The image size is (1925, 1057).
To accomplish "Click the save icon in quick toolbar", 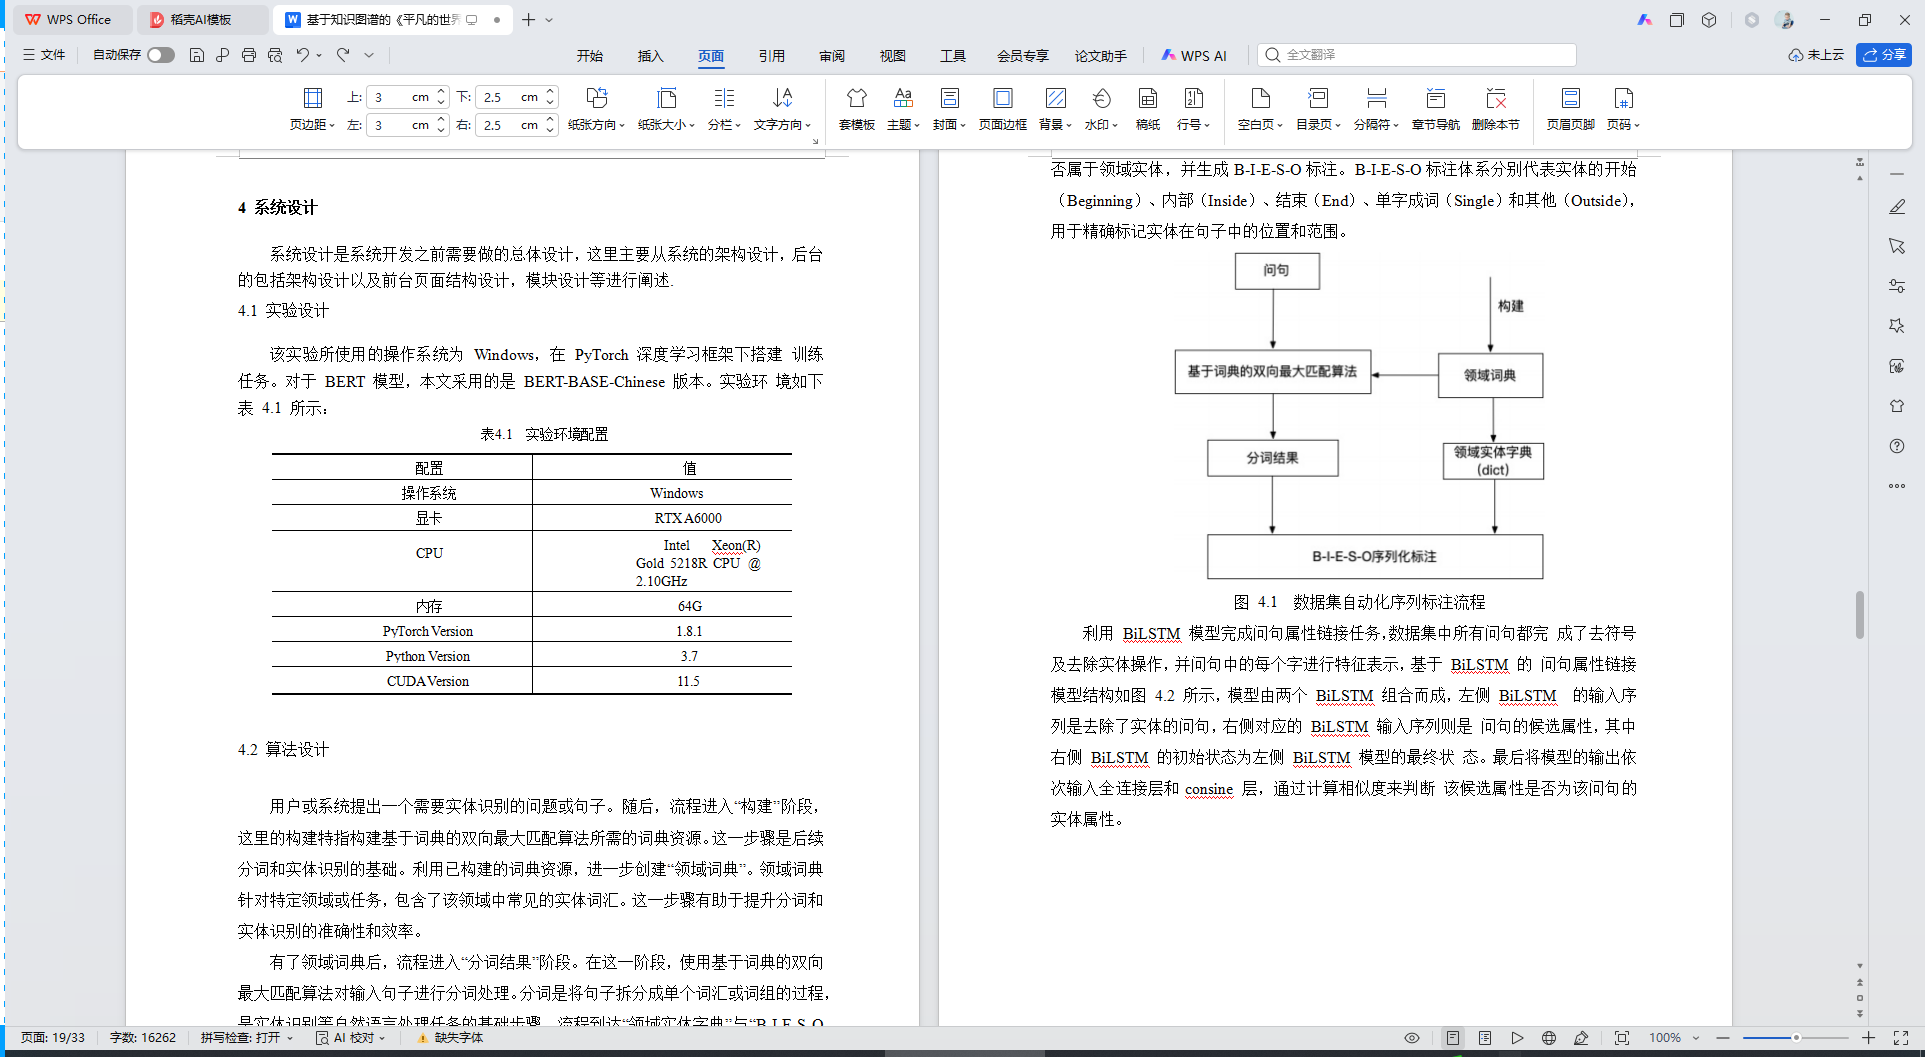I will [197, 55].
